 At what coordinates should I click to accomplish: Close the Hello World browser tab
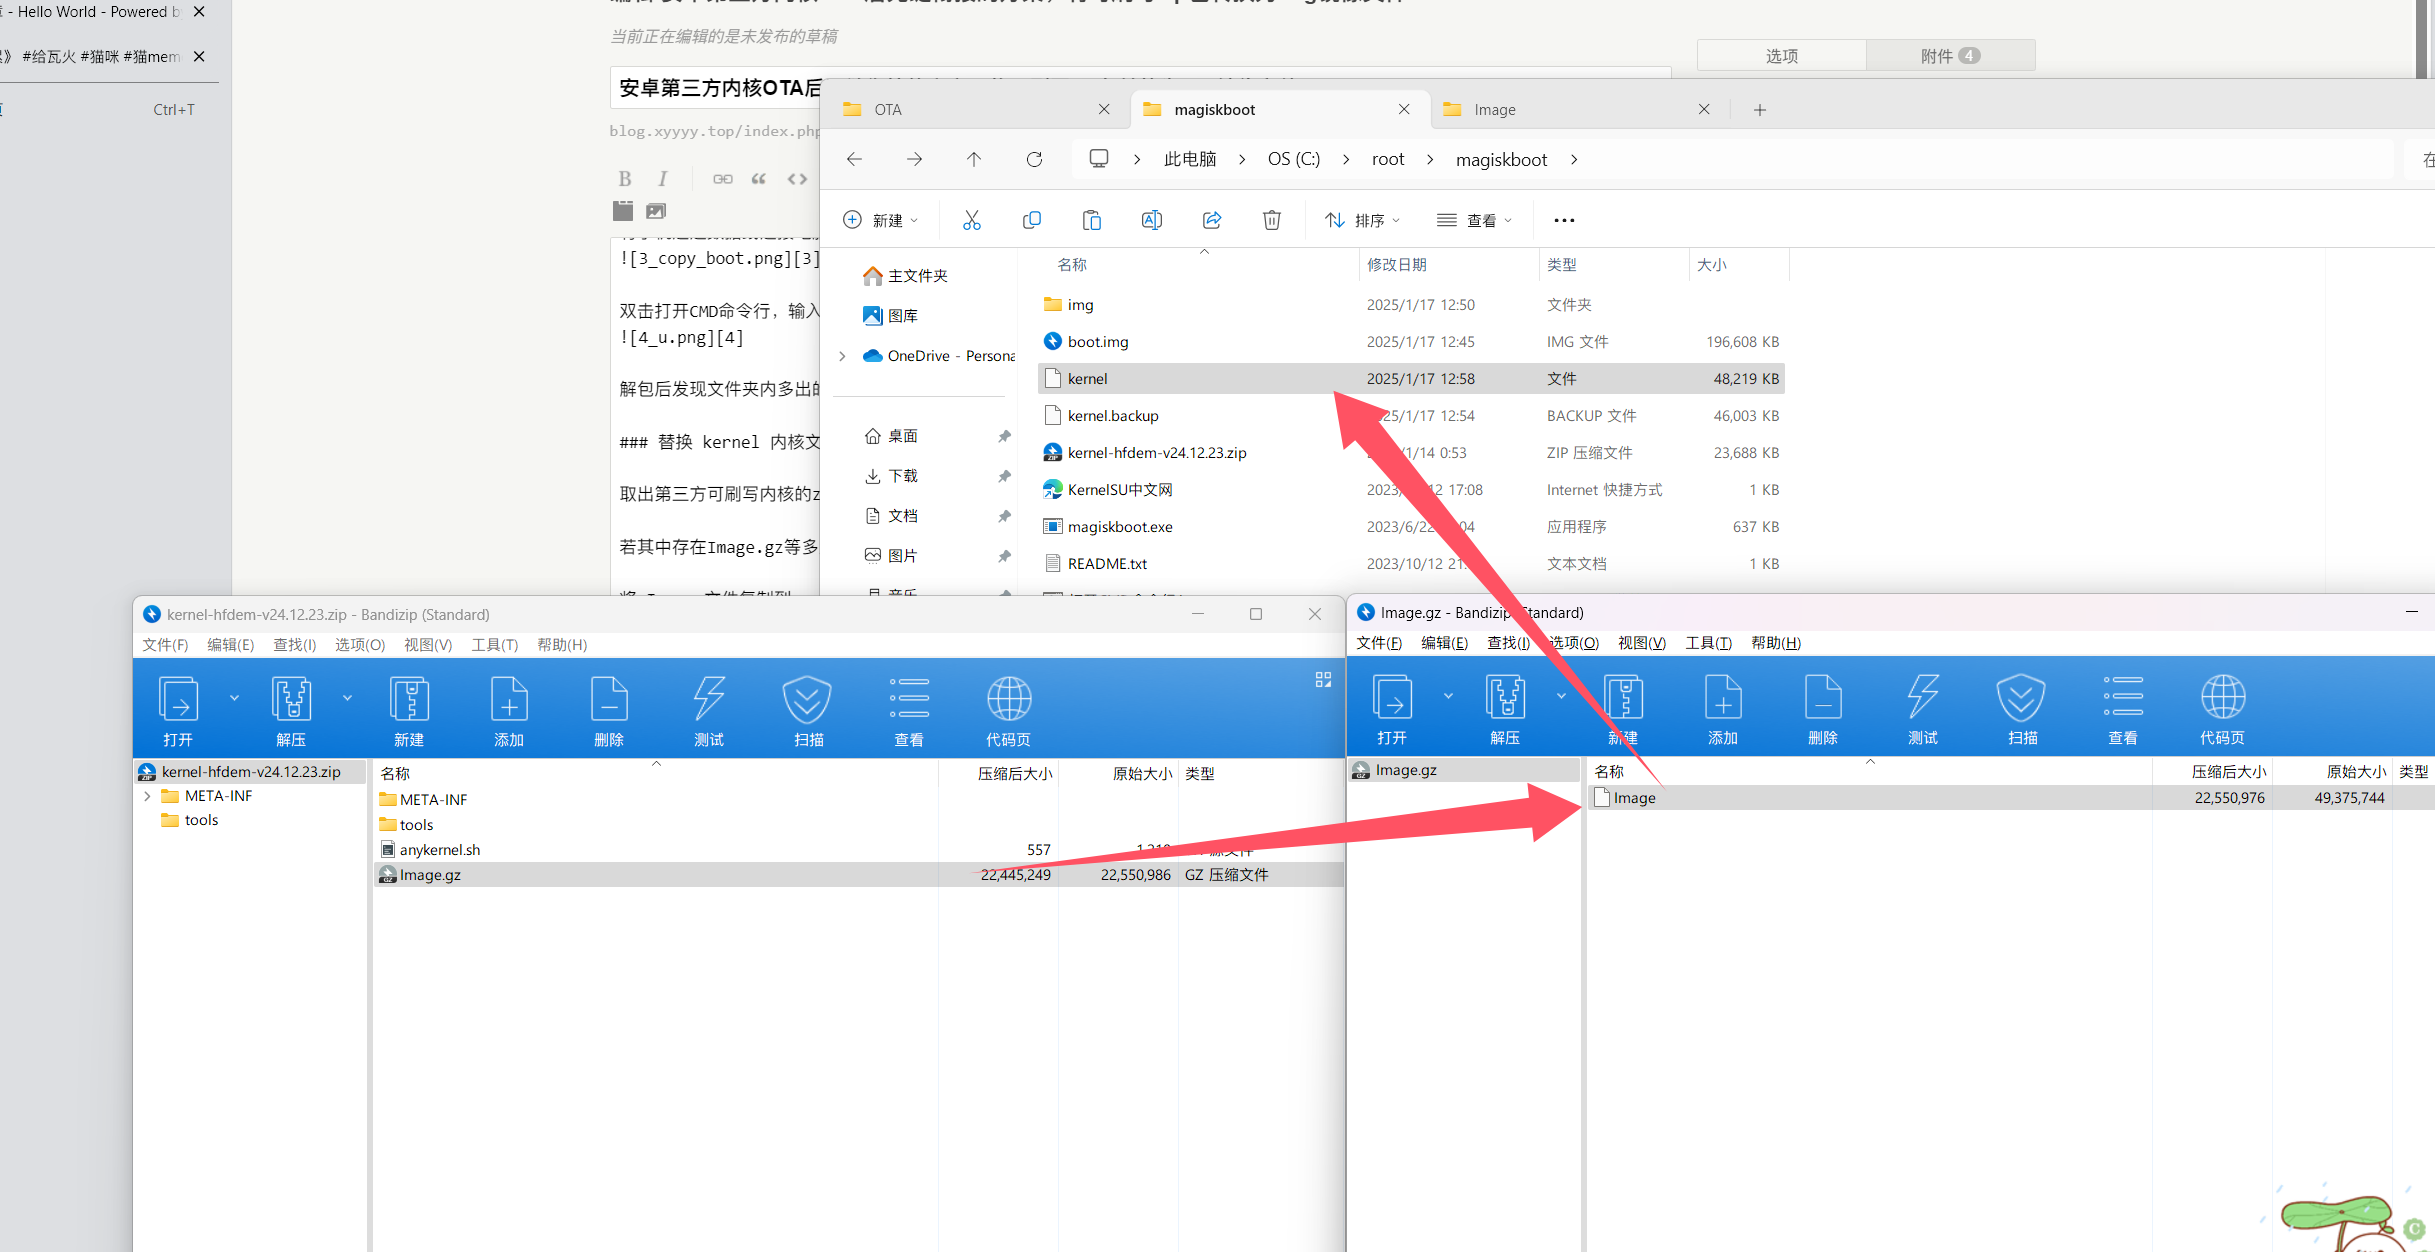pyautogui.click(x=199, y=12)
